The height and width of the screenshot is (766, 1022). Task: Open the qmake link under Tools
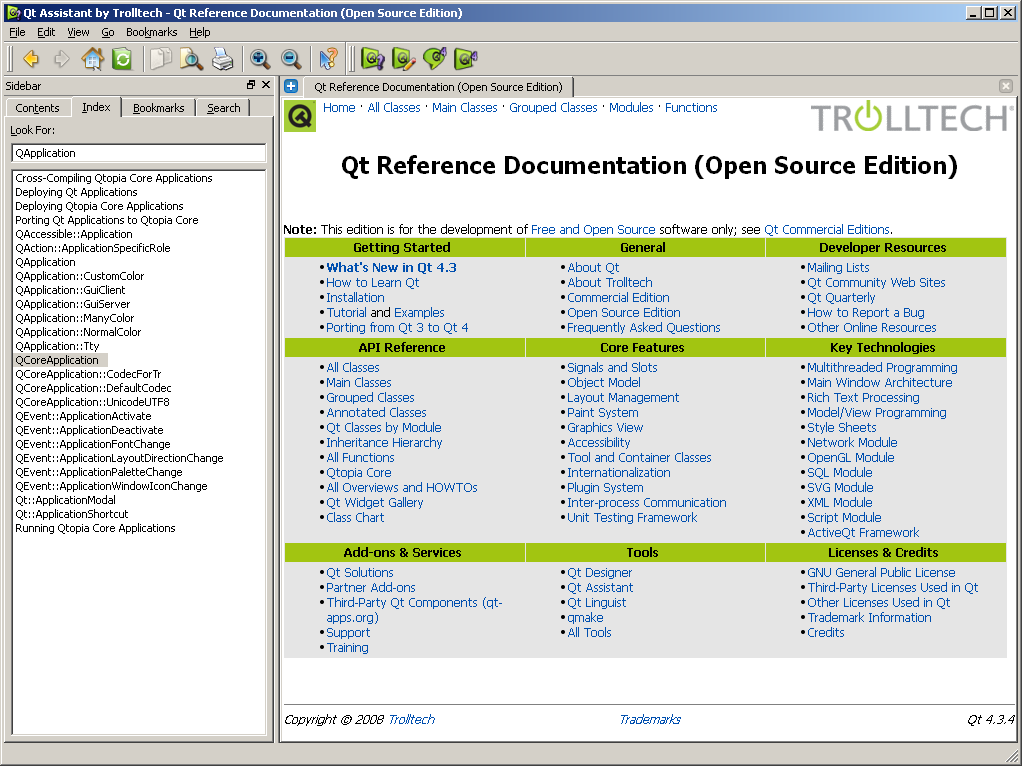pos(585,617)
